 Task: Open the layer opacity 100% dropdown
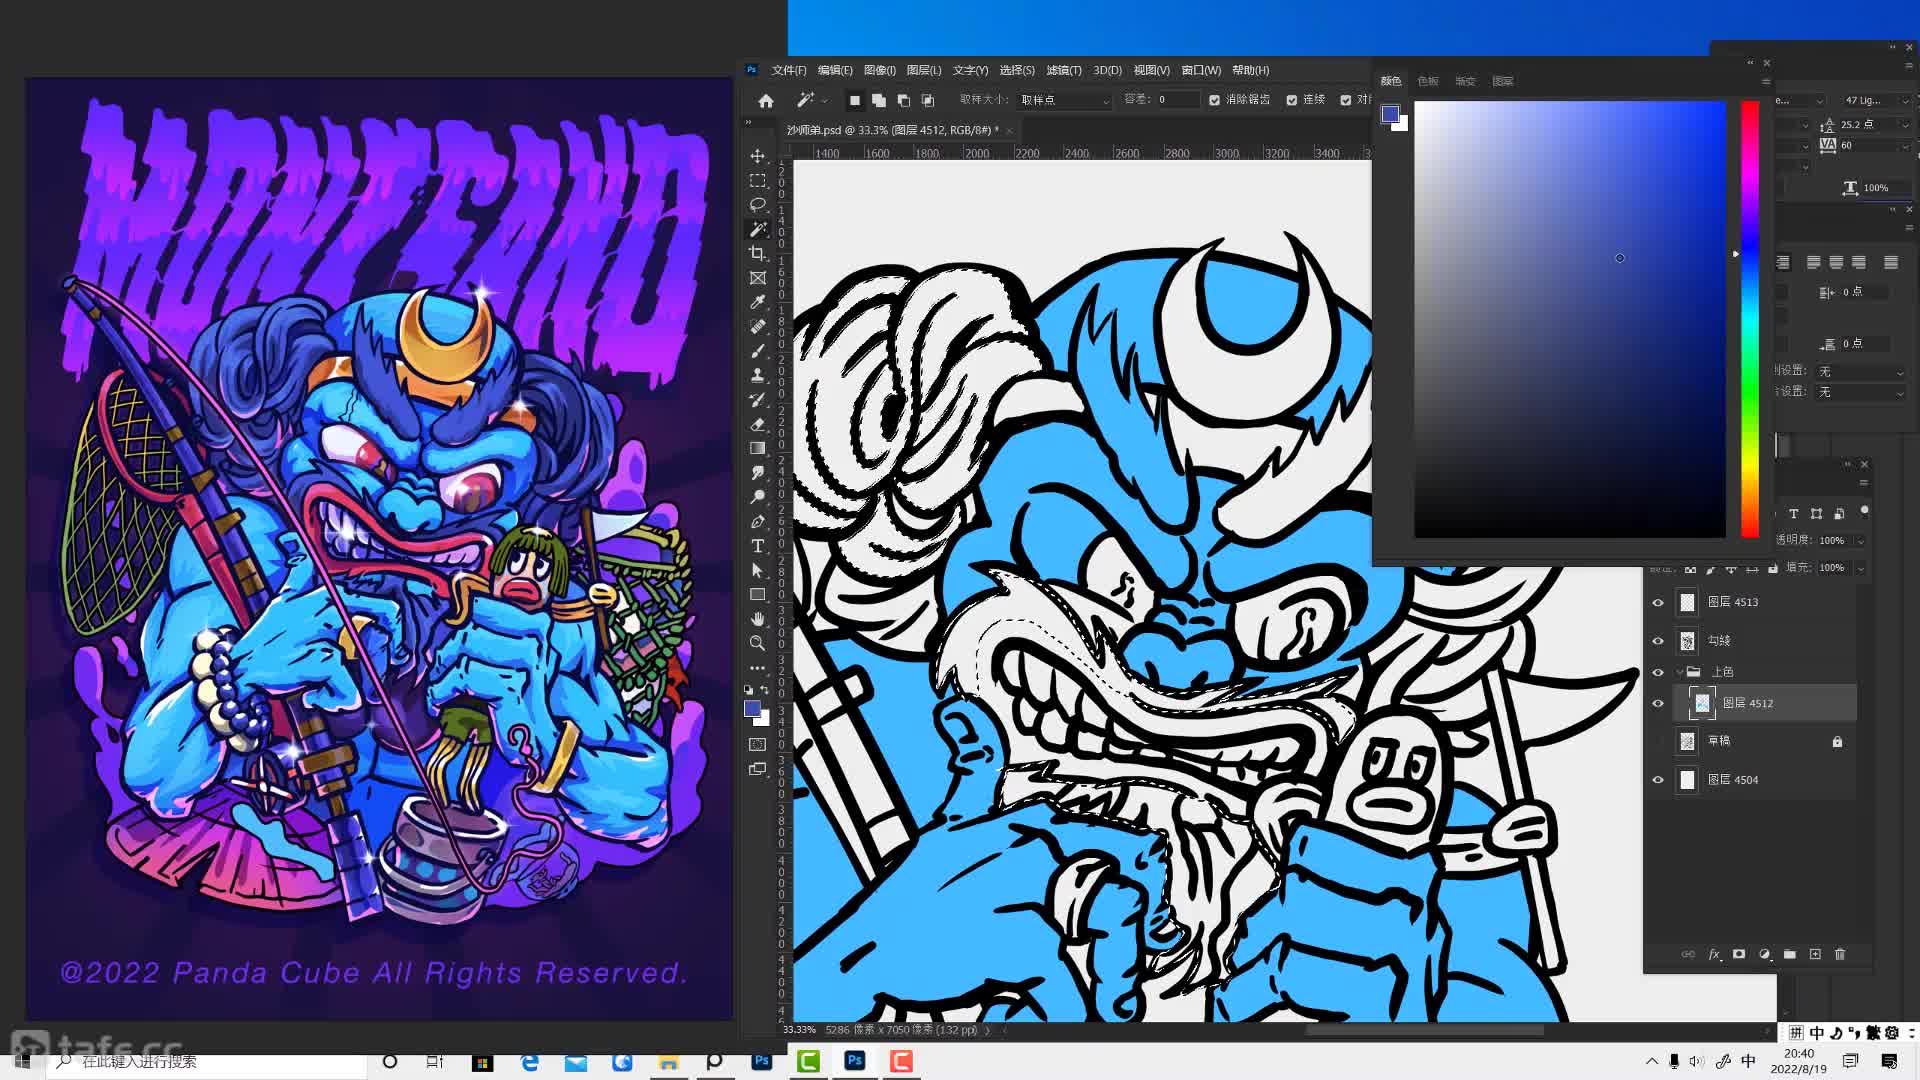point(1860,541)
